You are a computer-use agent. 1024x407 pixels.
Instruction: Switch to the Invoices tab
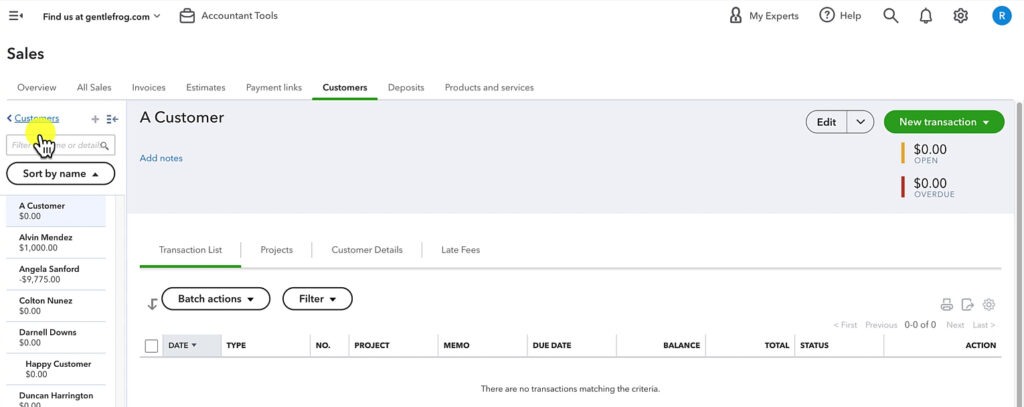click(149, 88)
